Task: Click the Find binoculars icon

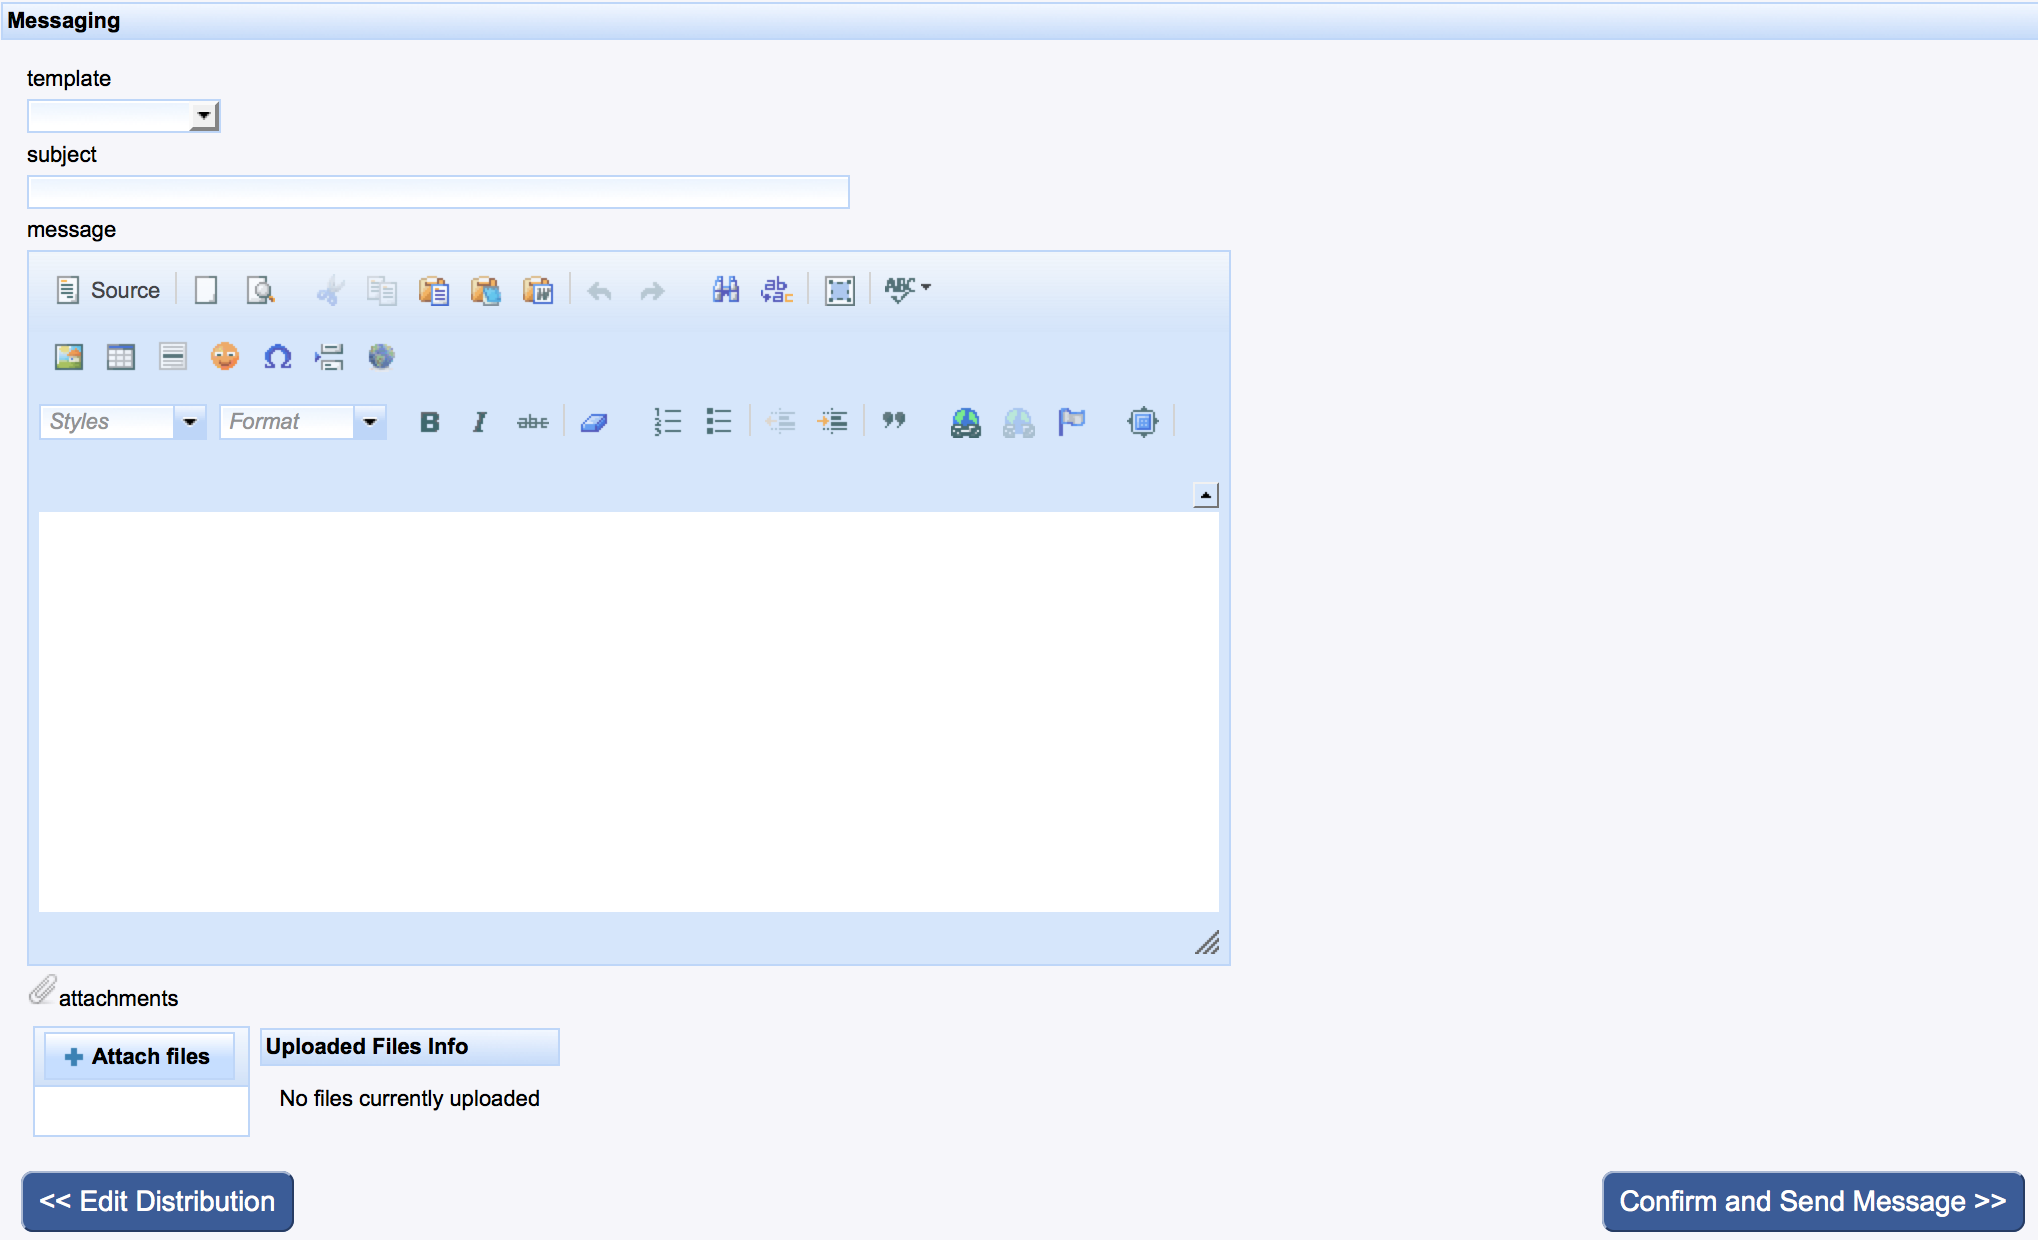Action: 725,290
